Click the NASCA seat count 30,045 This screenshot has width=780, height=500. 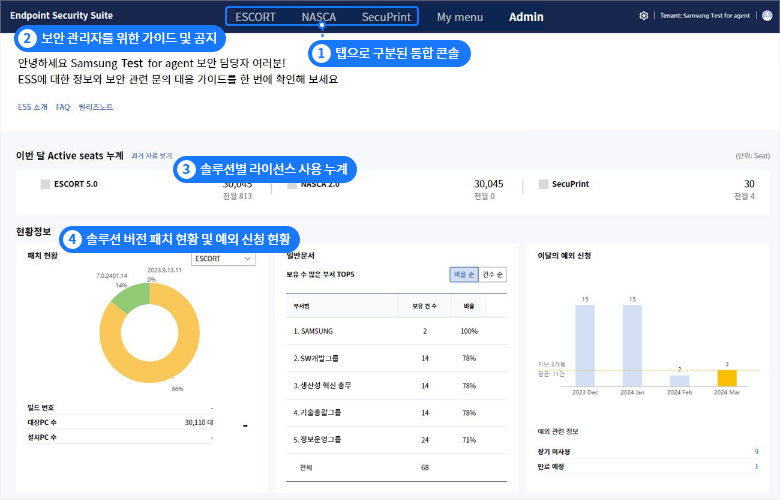tap(488, 184)
